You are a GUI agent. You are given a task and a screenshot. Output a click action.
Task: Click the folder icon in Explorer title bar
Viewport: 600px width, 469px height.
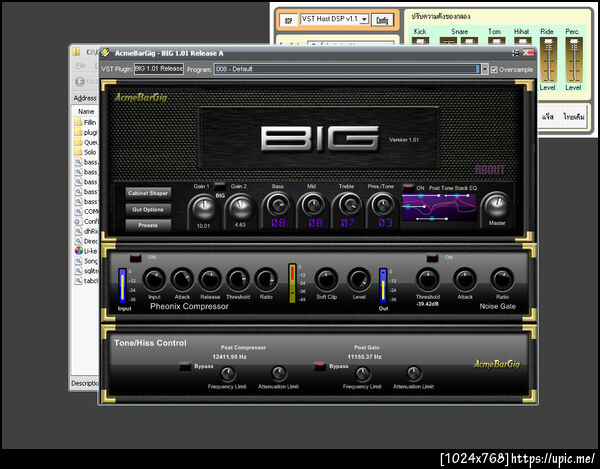click(76, 52)
